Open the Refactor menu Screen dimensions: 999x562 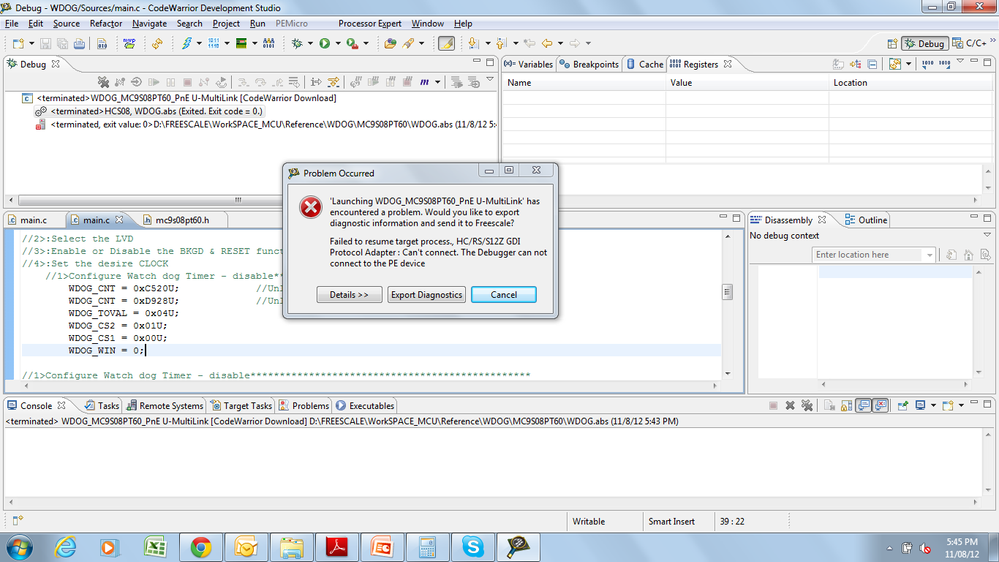tap(106, 24)
